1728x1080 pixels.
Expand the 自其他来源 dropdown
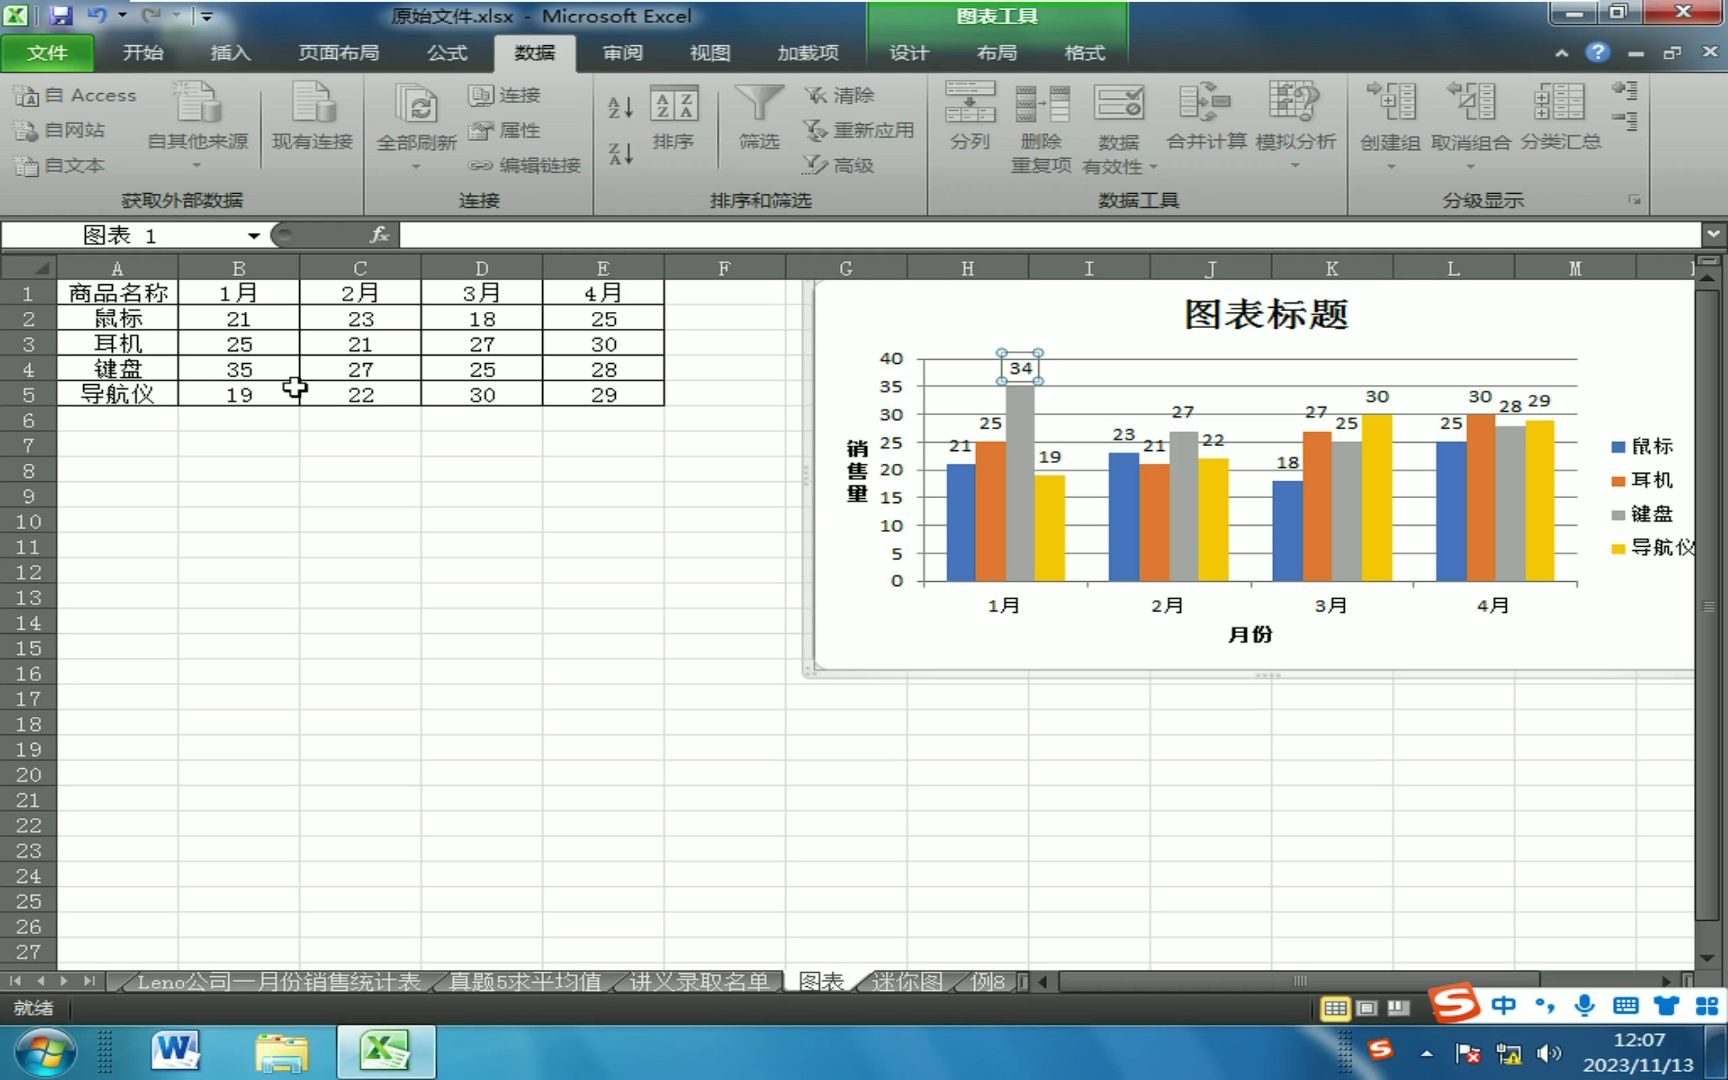point(196,165)
